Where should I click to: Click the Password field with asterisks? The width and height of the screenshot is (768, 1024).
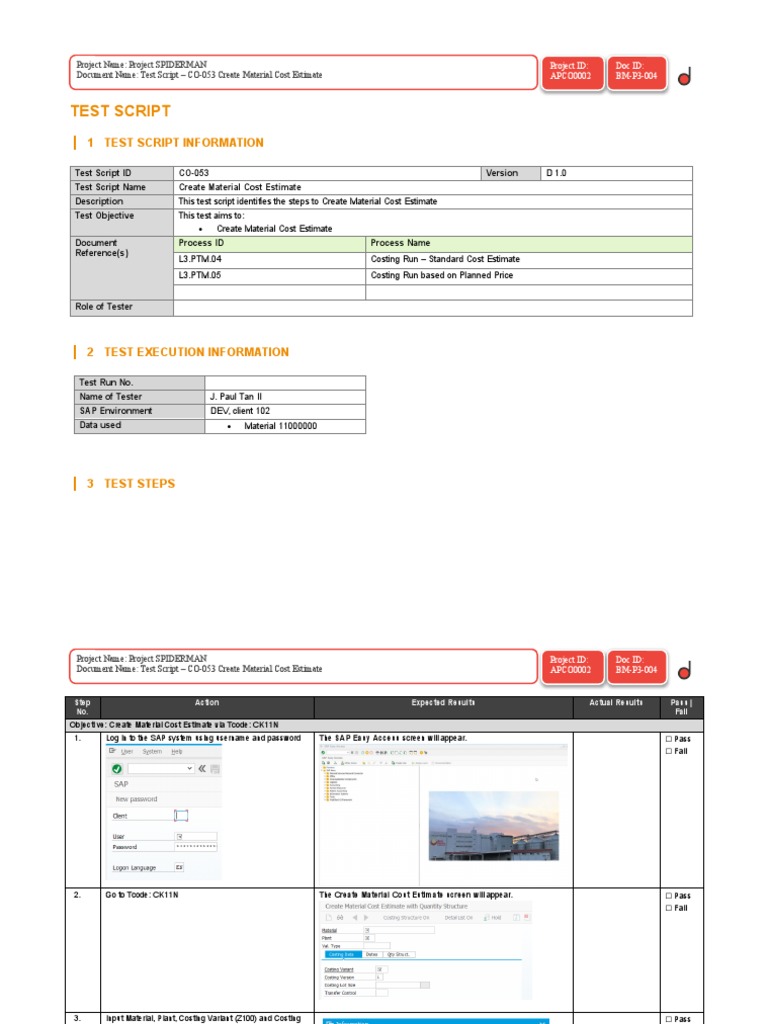196,846
